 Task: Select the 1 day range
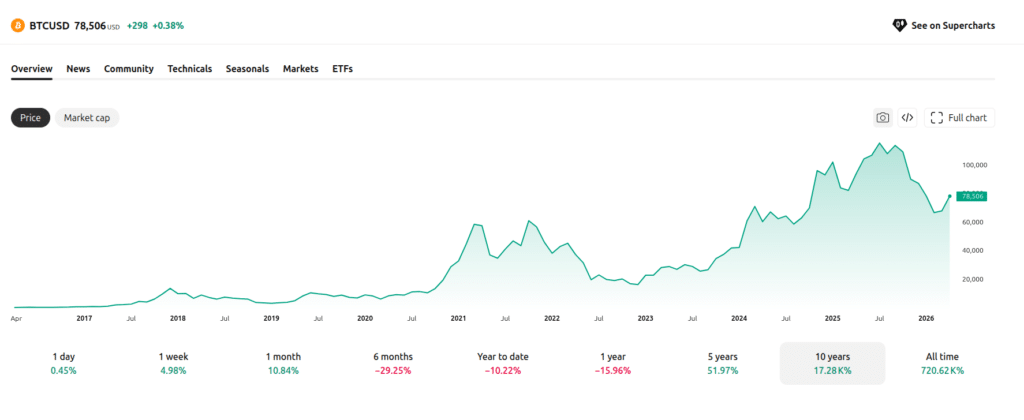click(64, 363)
